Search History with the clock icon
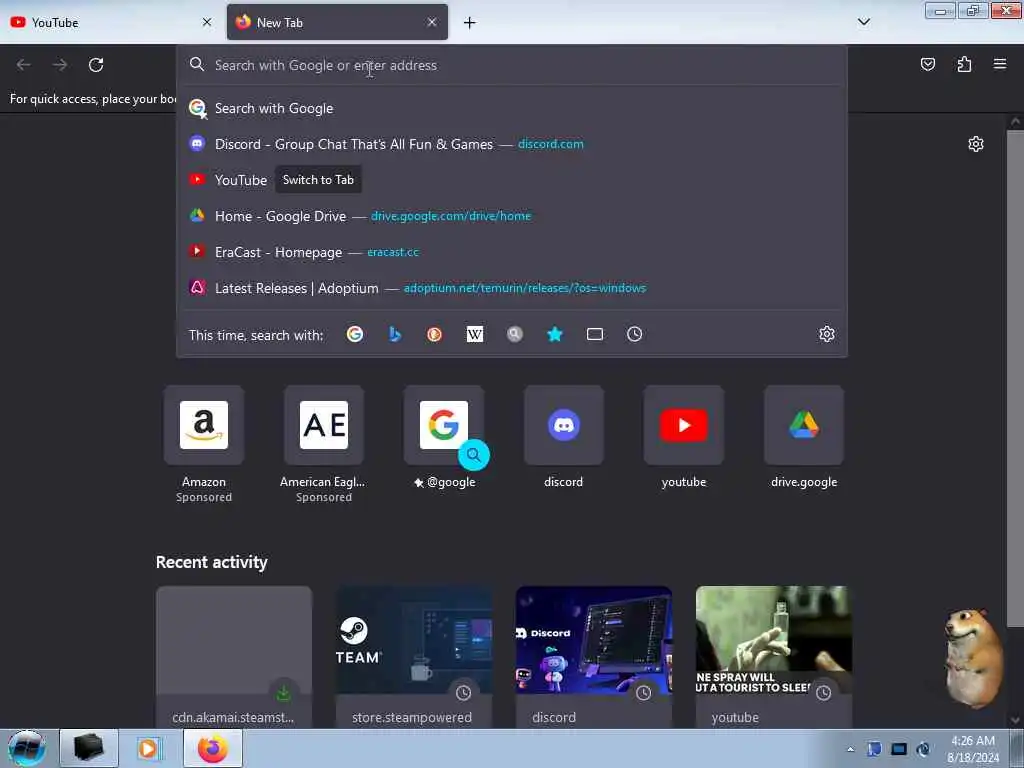Viewport: 1024px width, 768px height. click(x=635, y=334)
